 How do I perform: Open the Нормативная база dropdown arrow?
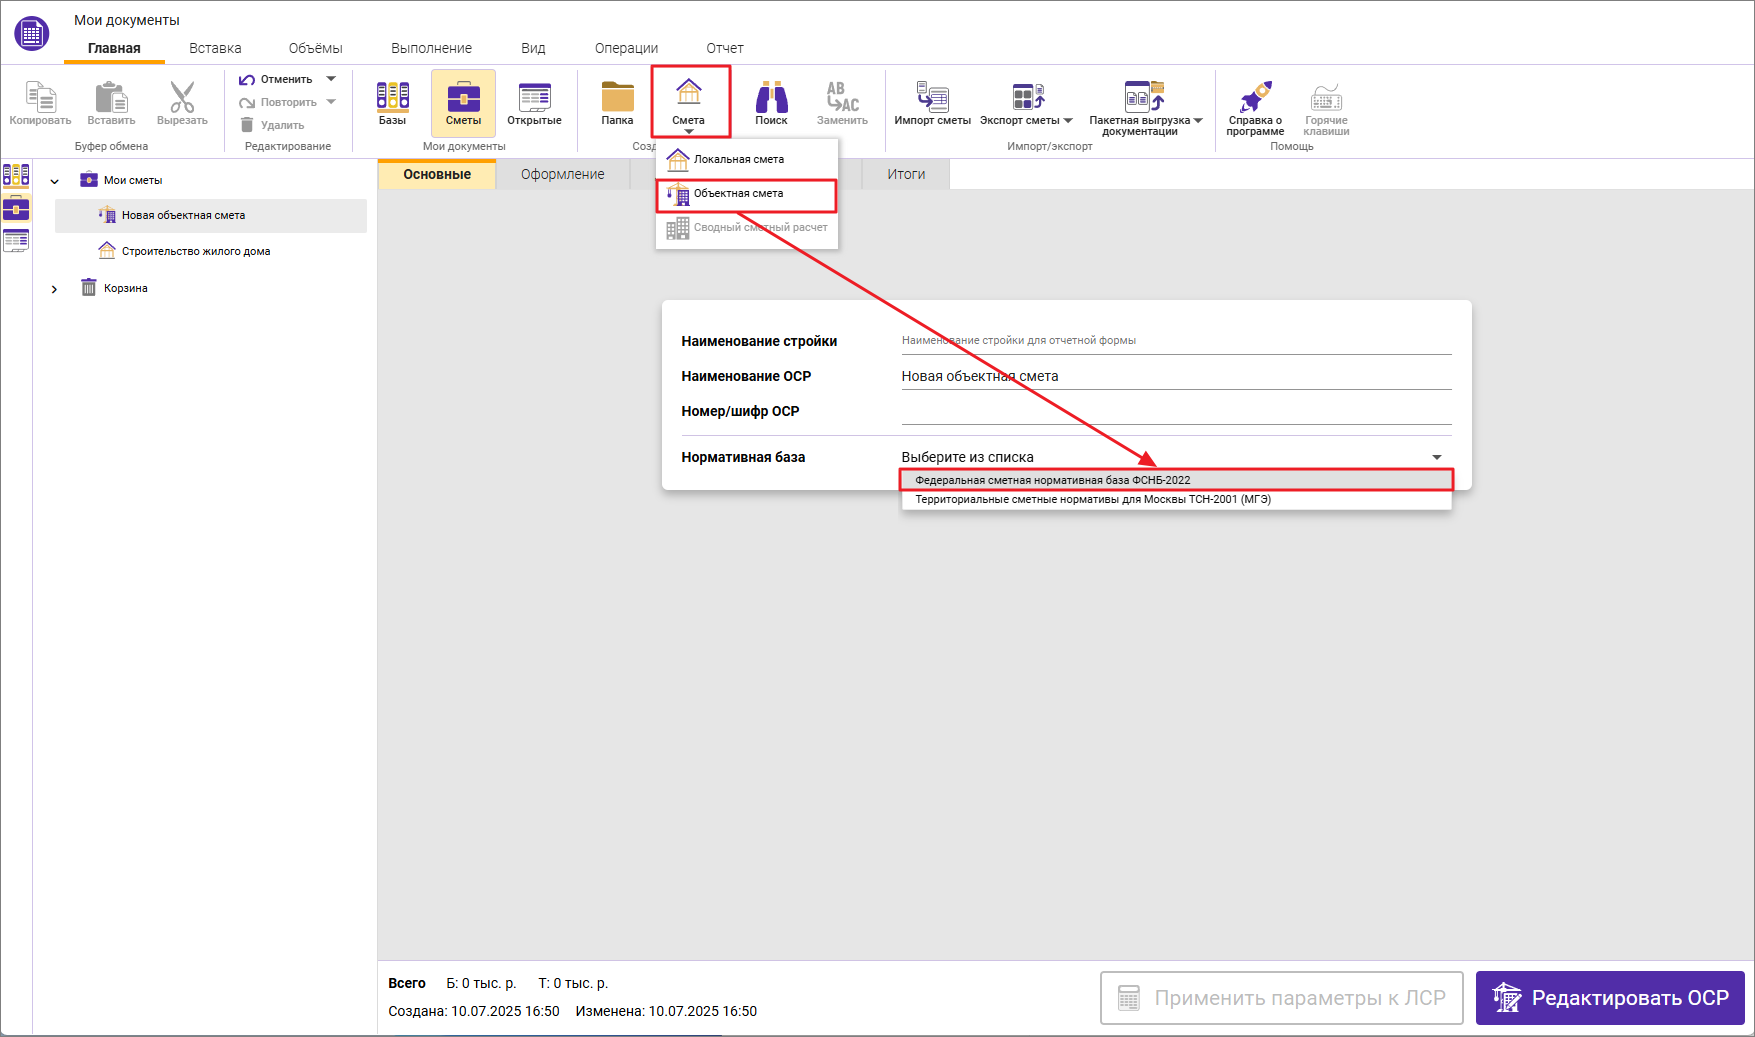point(1436,457)
